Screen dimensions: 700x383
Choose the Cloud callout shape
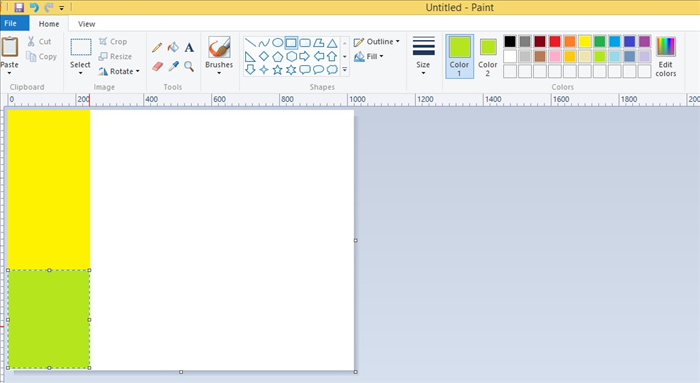coord(332,70)
